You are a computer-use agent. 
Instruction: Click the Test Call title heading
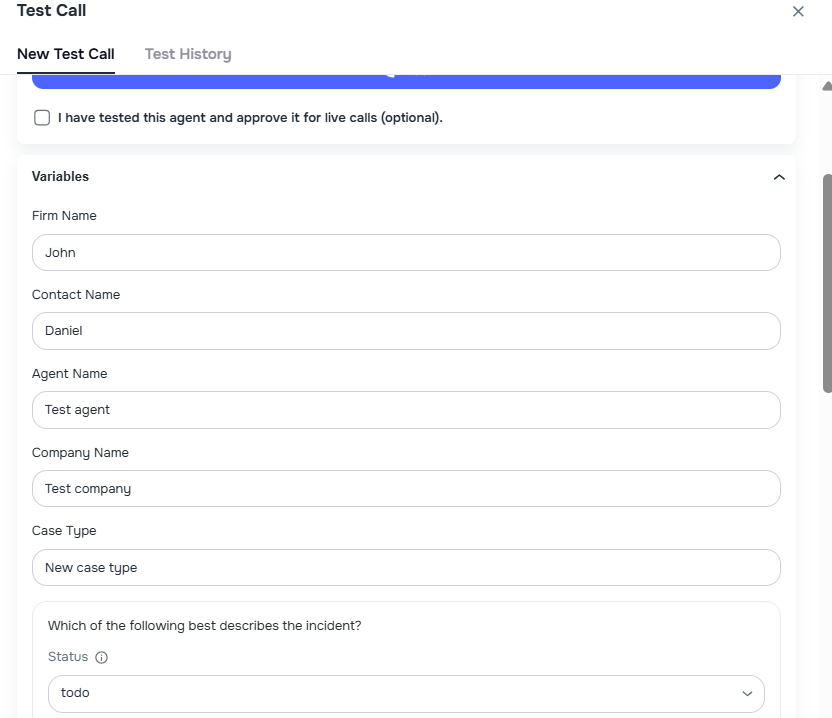pos(52,11)
